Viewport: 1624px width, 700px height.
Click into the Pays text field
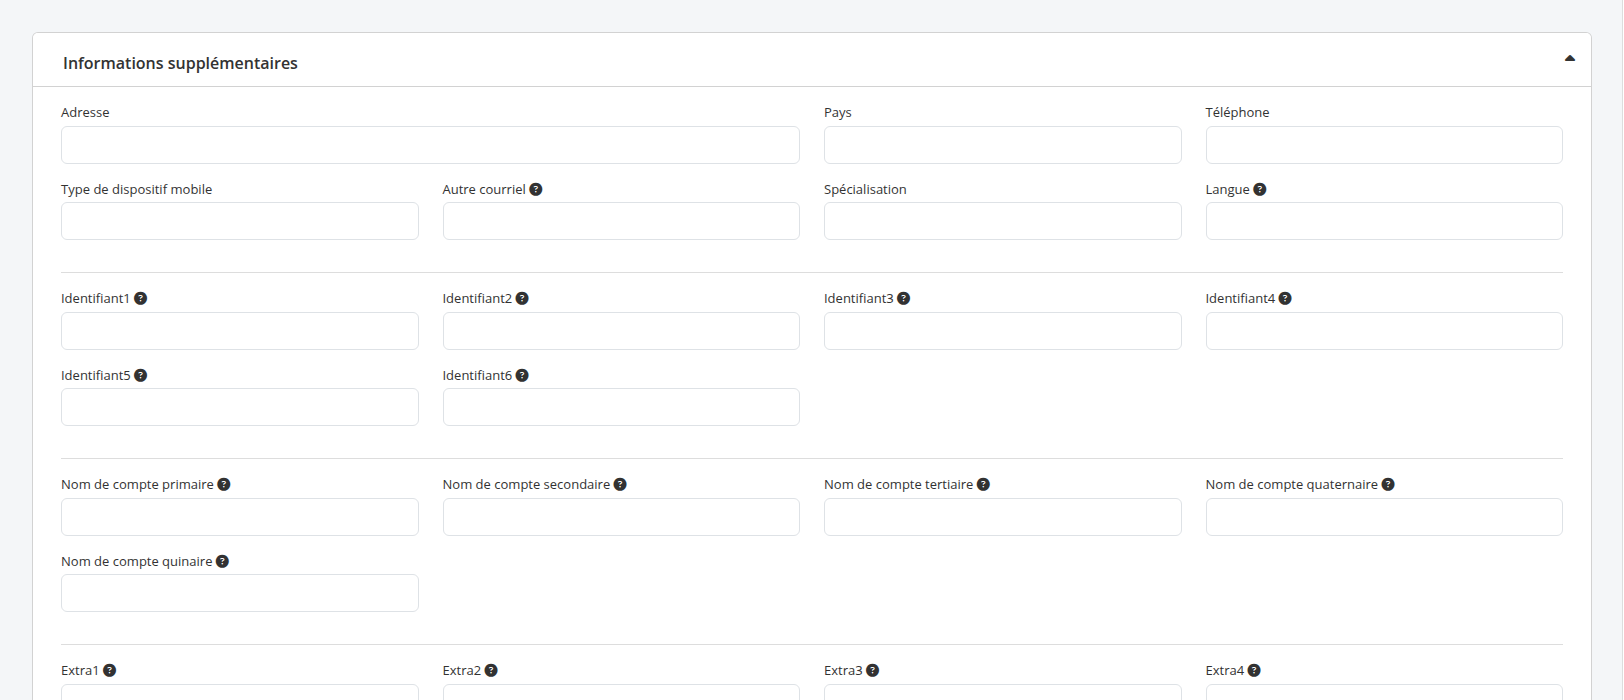click(1003, 145)
